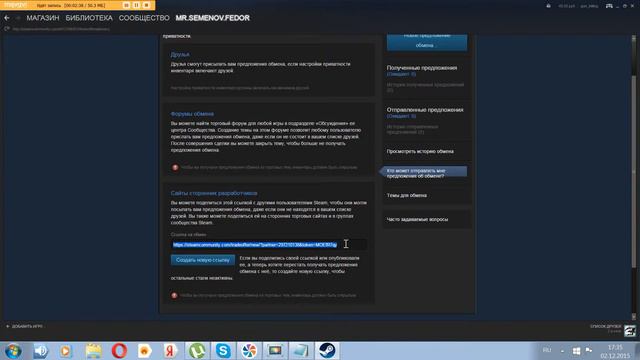Open the notepad-like taskbar icon

click(x=301, y=351)
